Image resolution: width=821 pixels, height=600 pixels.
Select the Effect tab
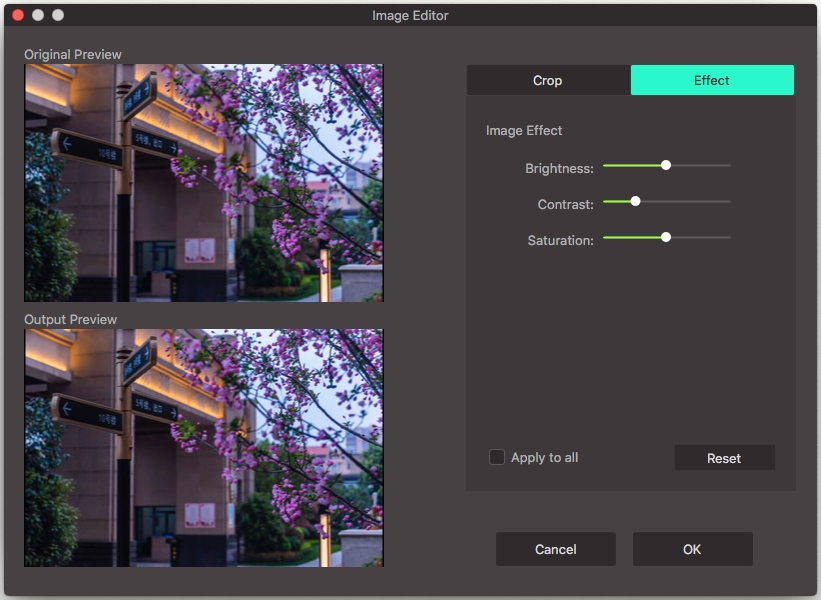(712, 80)
